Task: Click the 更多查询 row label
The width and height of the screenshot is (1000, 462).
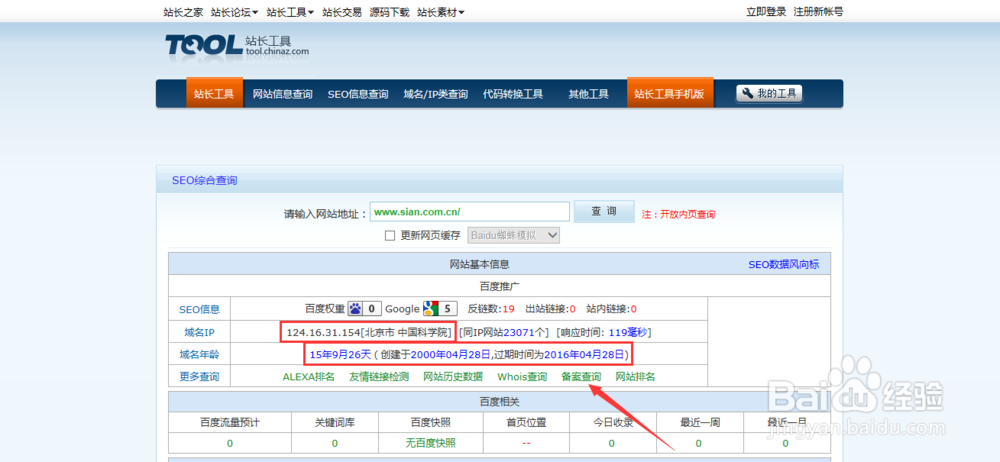Action: pos(199,376)
